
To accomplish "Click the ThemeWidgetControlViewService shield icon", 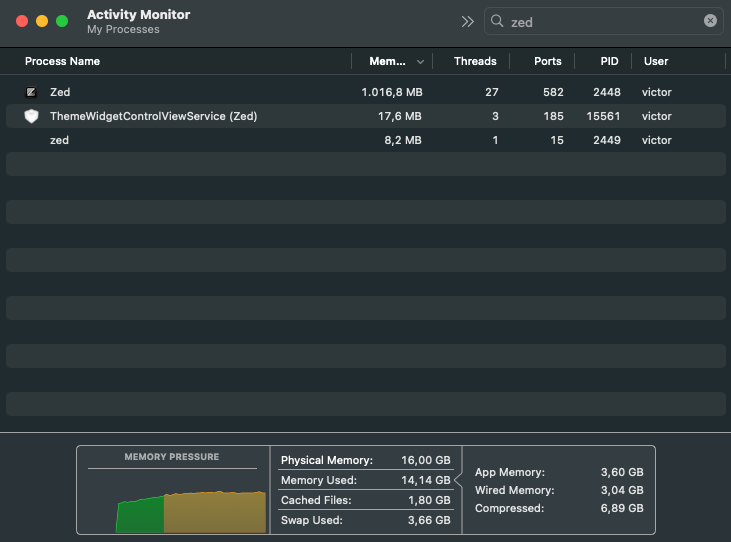I will [x=31, y=116].
